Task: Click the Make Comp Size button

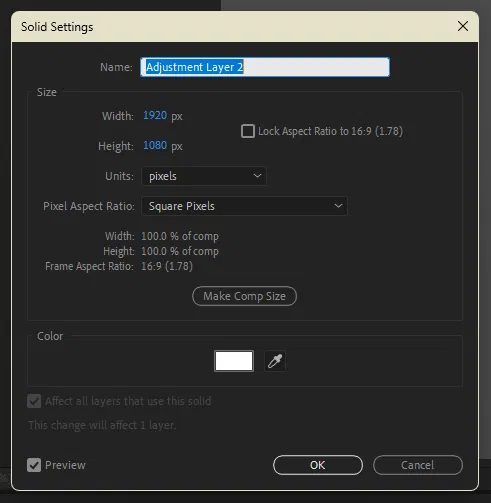Action: (244, 296)
